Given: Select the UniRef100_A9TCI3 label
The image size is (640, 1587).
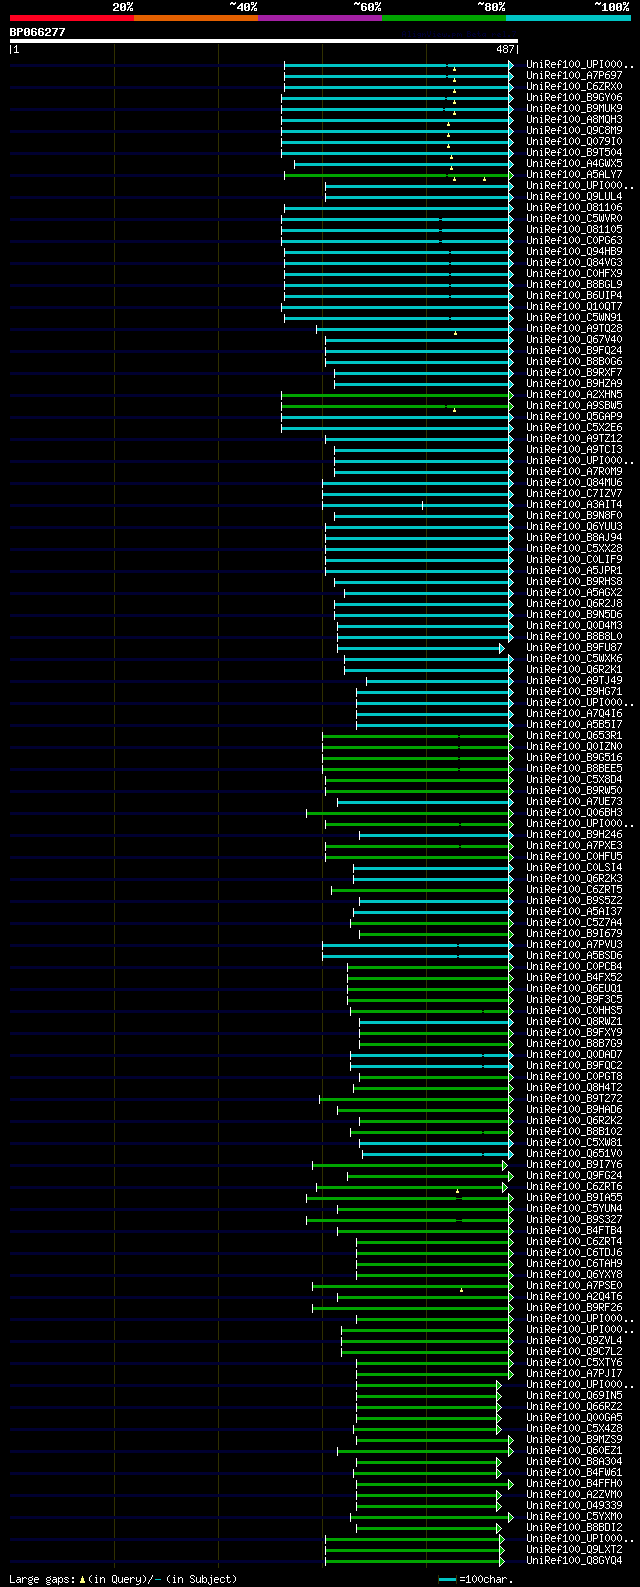Looking at the screenshot, I should pos(574,449).
